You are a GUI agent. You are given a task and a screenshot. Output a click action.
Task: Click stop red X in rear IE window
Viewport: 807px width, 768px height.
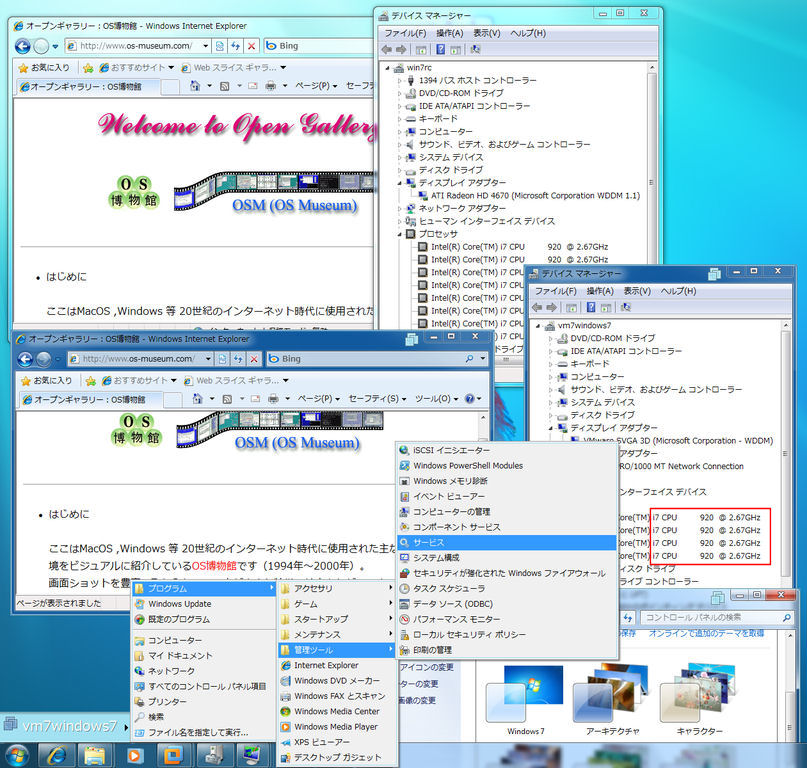[x=251, y=46]
